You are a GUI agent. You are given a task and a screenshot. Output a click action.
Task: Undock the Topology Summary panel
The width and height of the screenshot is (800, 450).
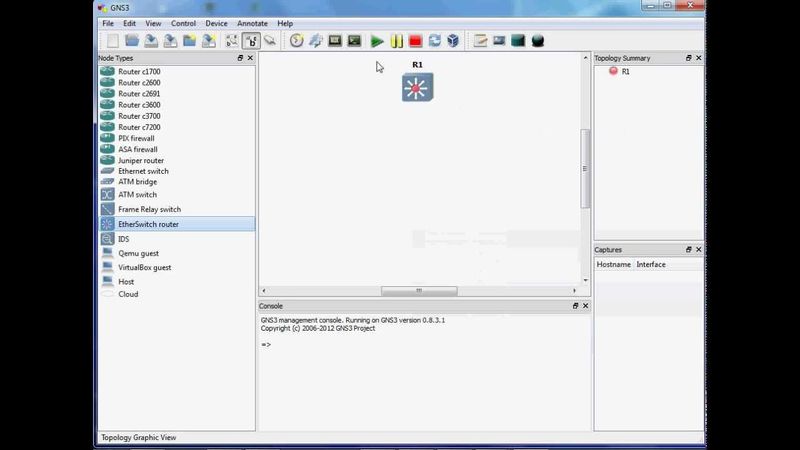(x=689, y=58)
